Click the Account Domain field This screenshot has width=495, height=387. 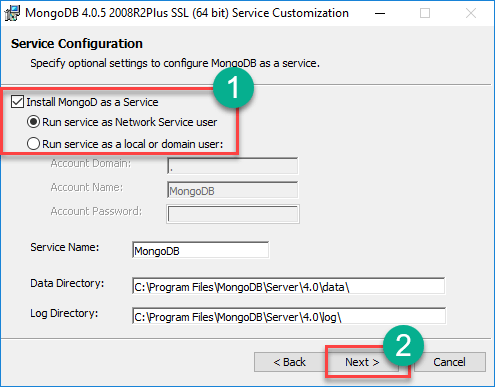pos(232,166)
